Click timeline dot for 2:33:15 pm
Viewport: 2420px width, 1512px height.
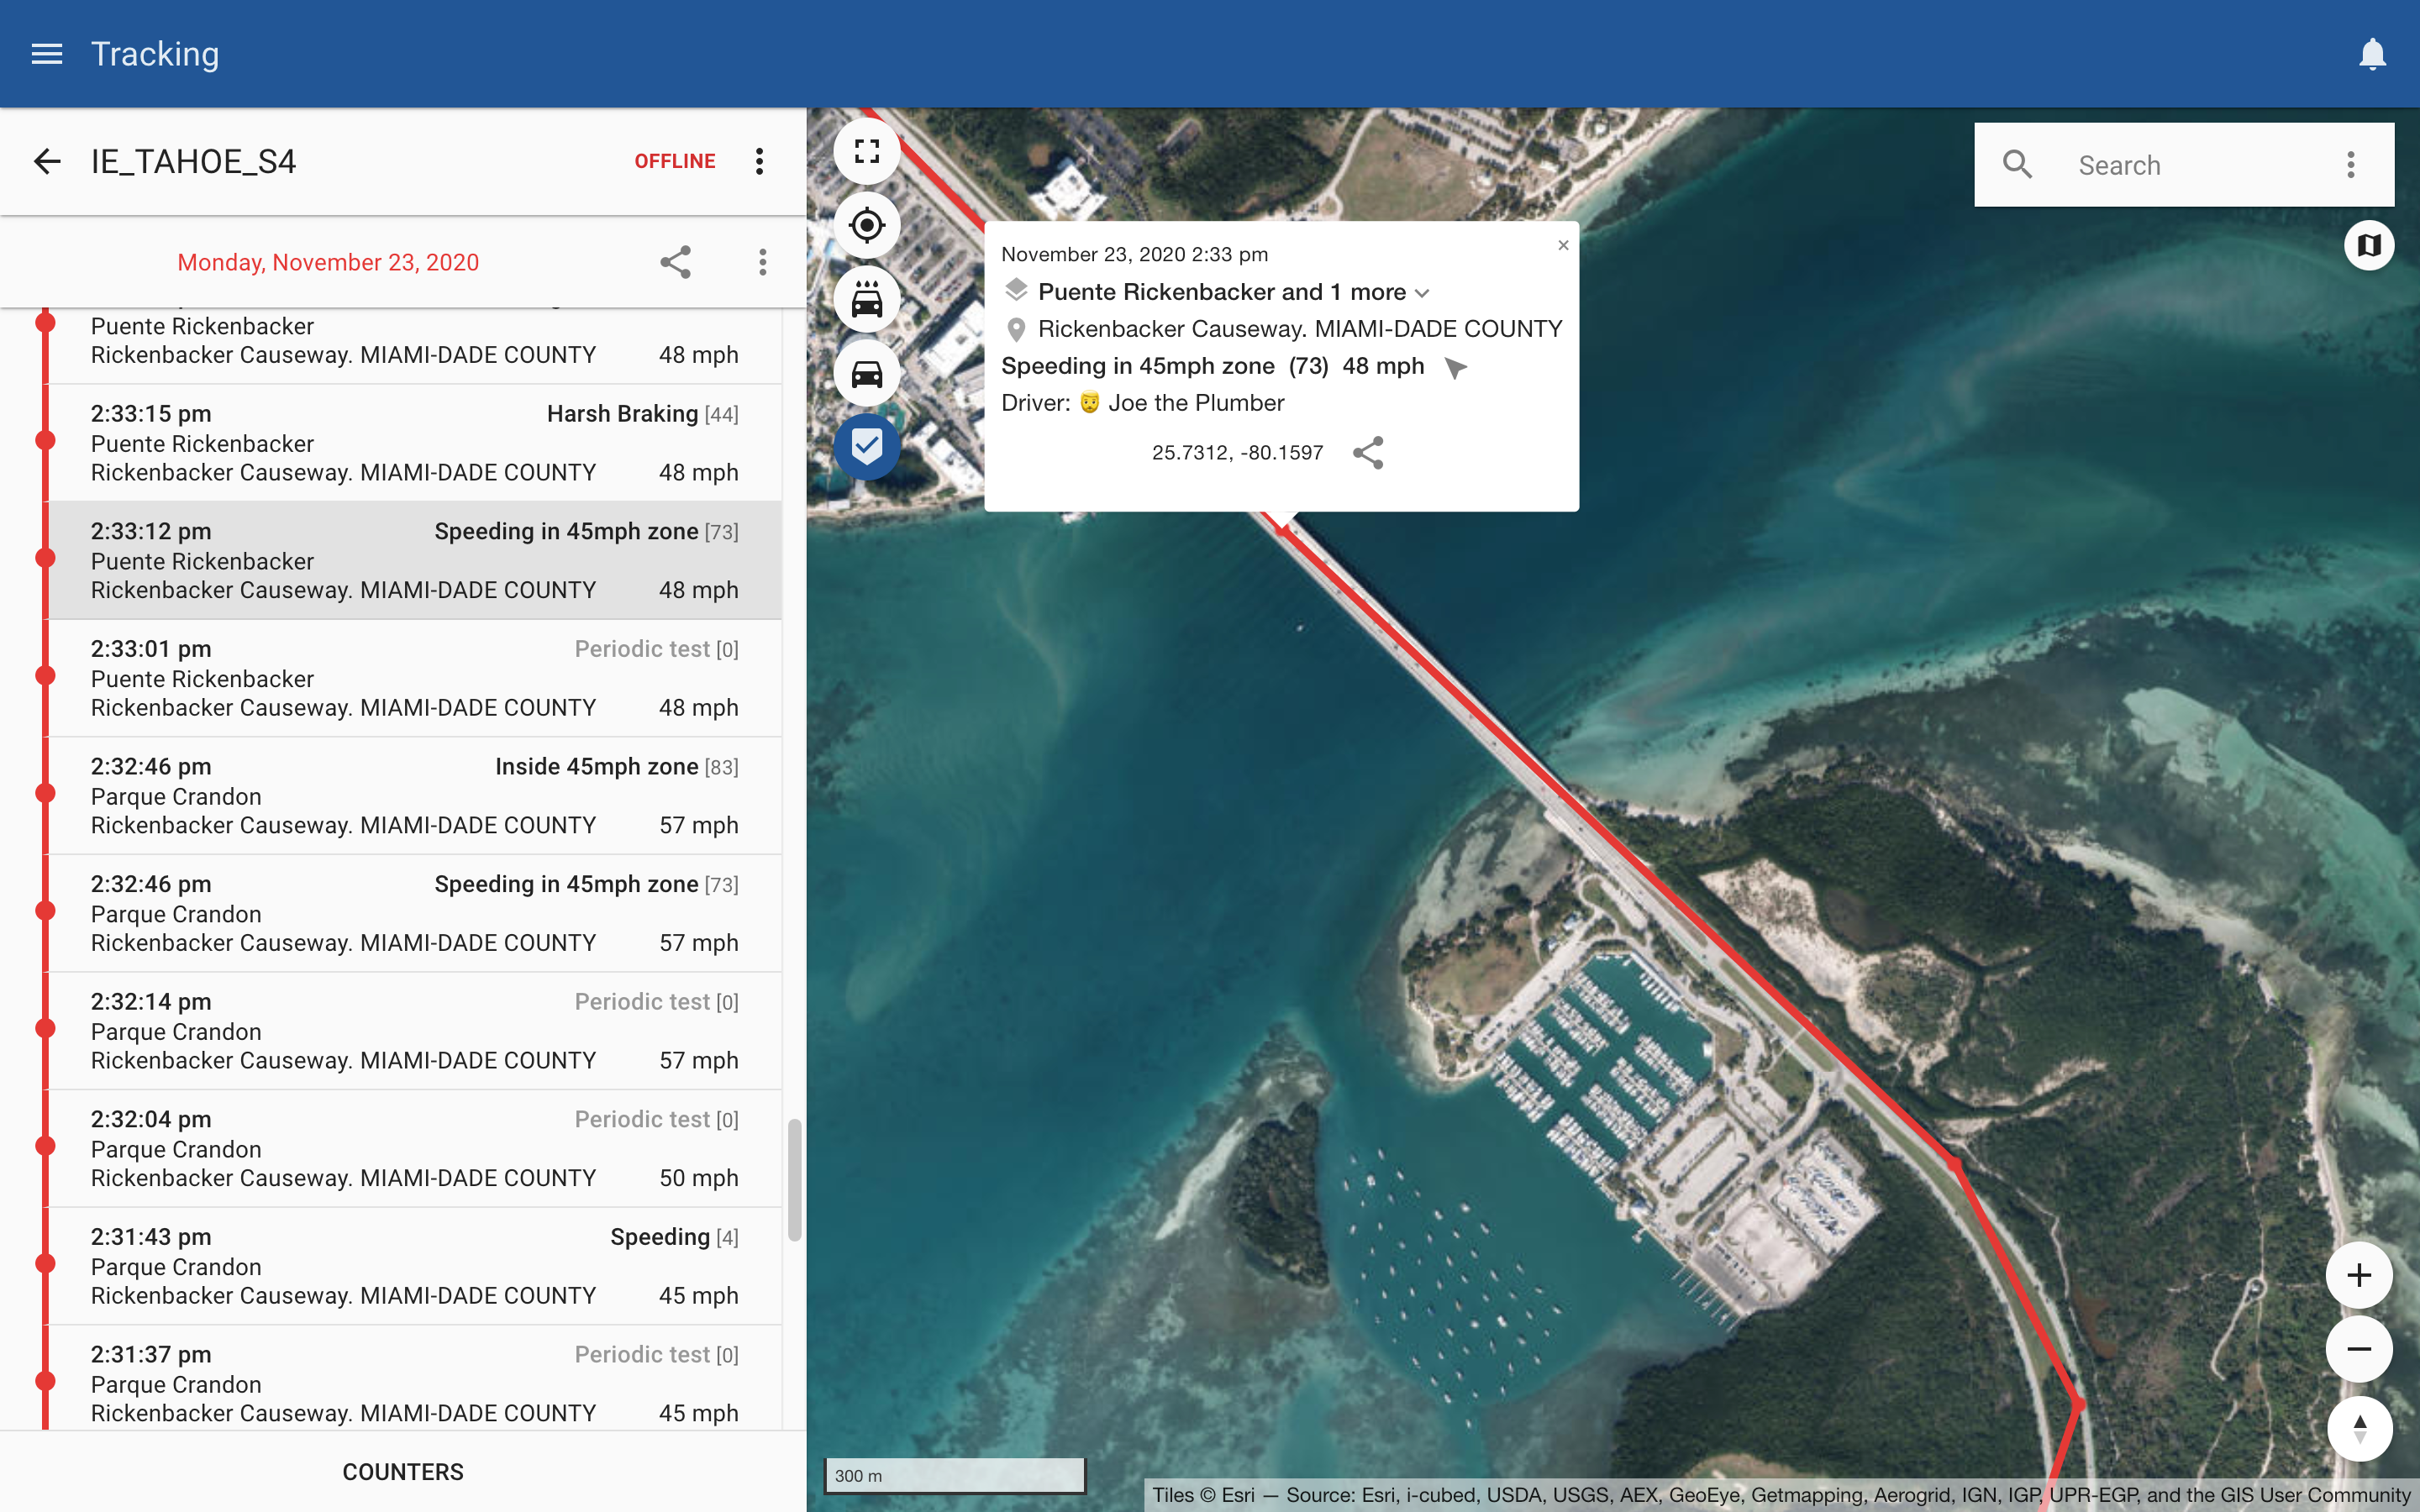(45, 440)
